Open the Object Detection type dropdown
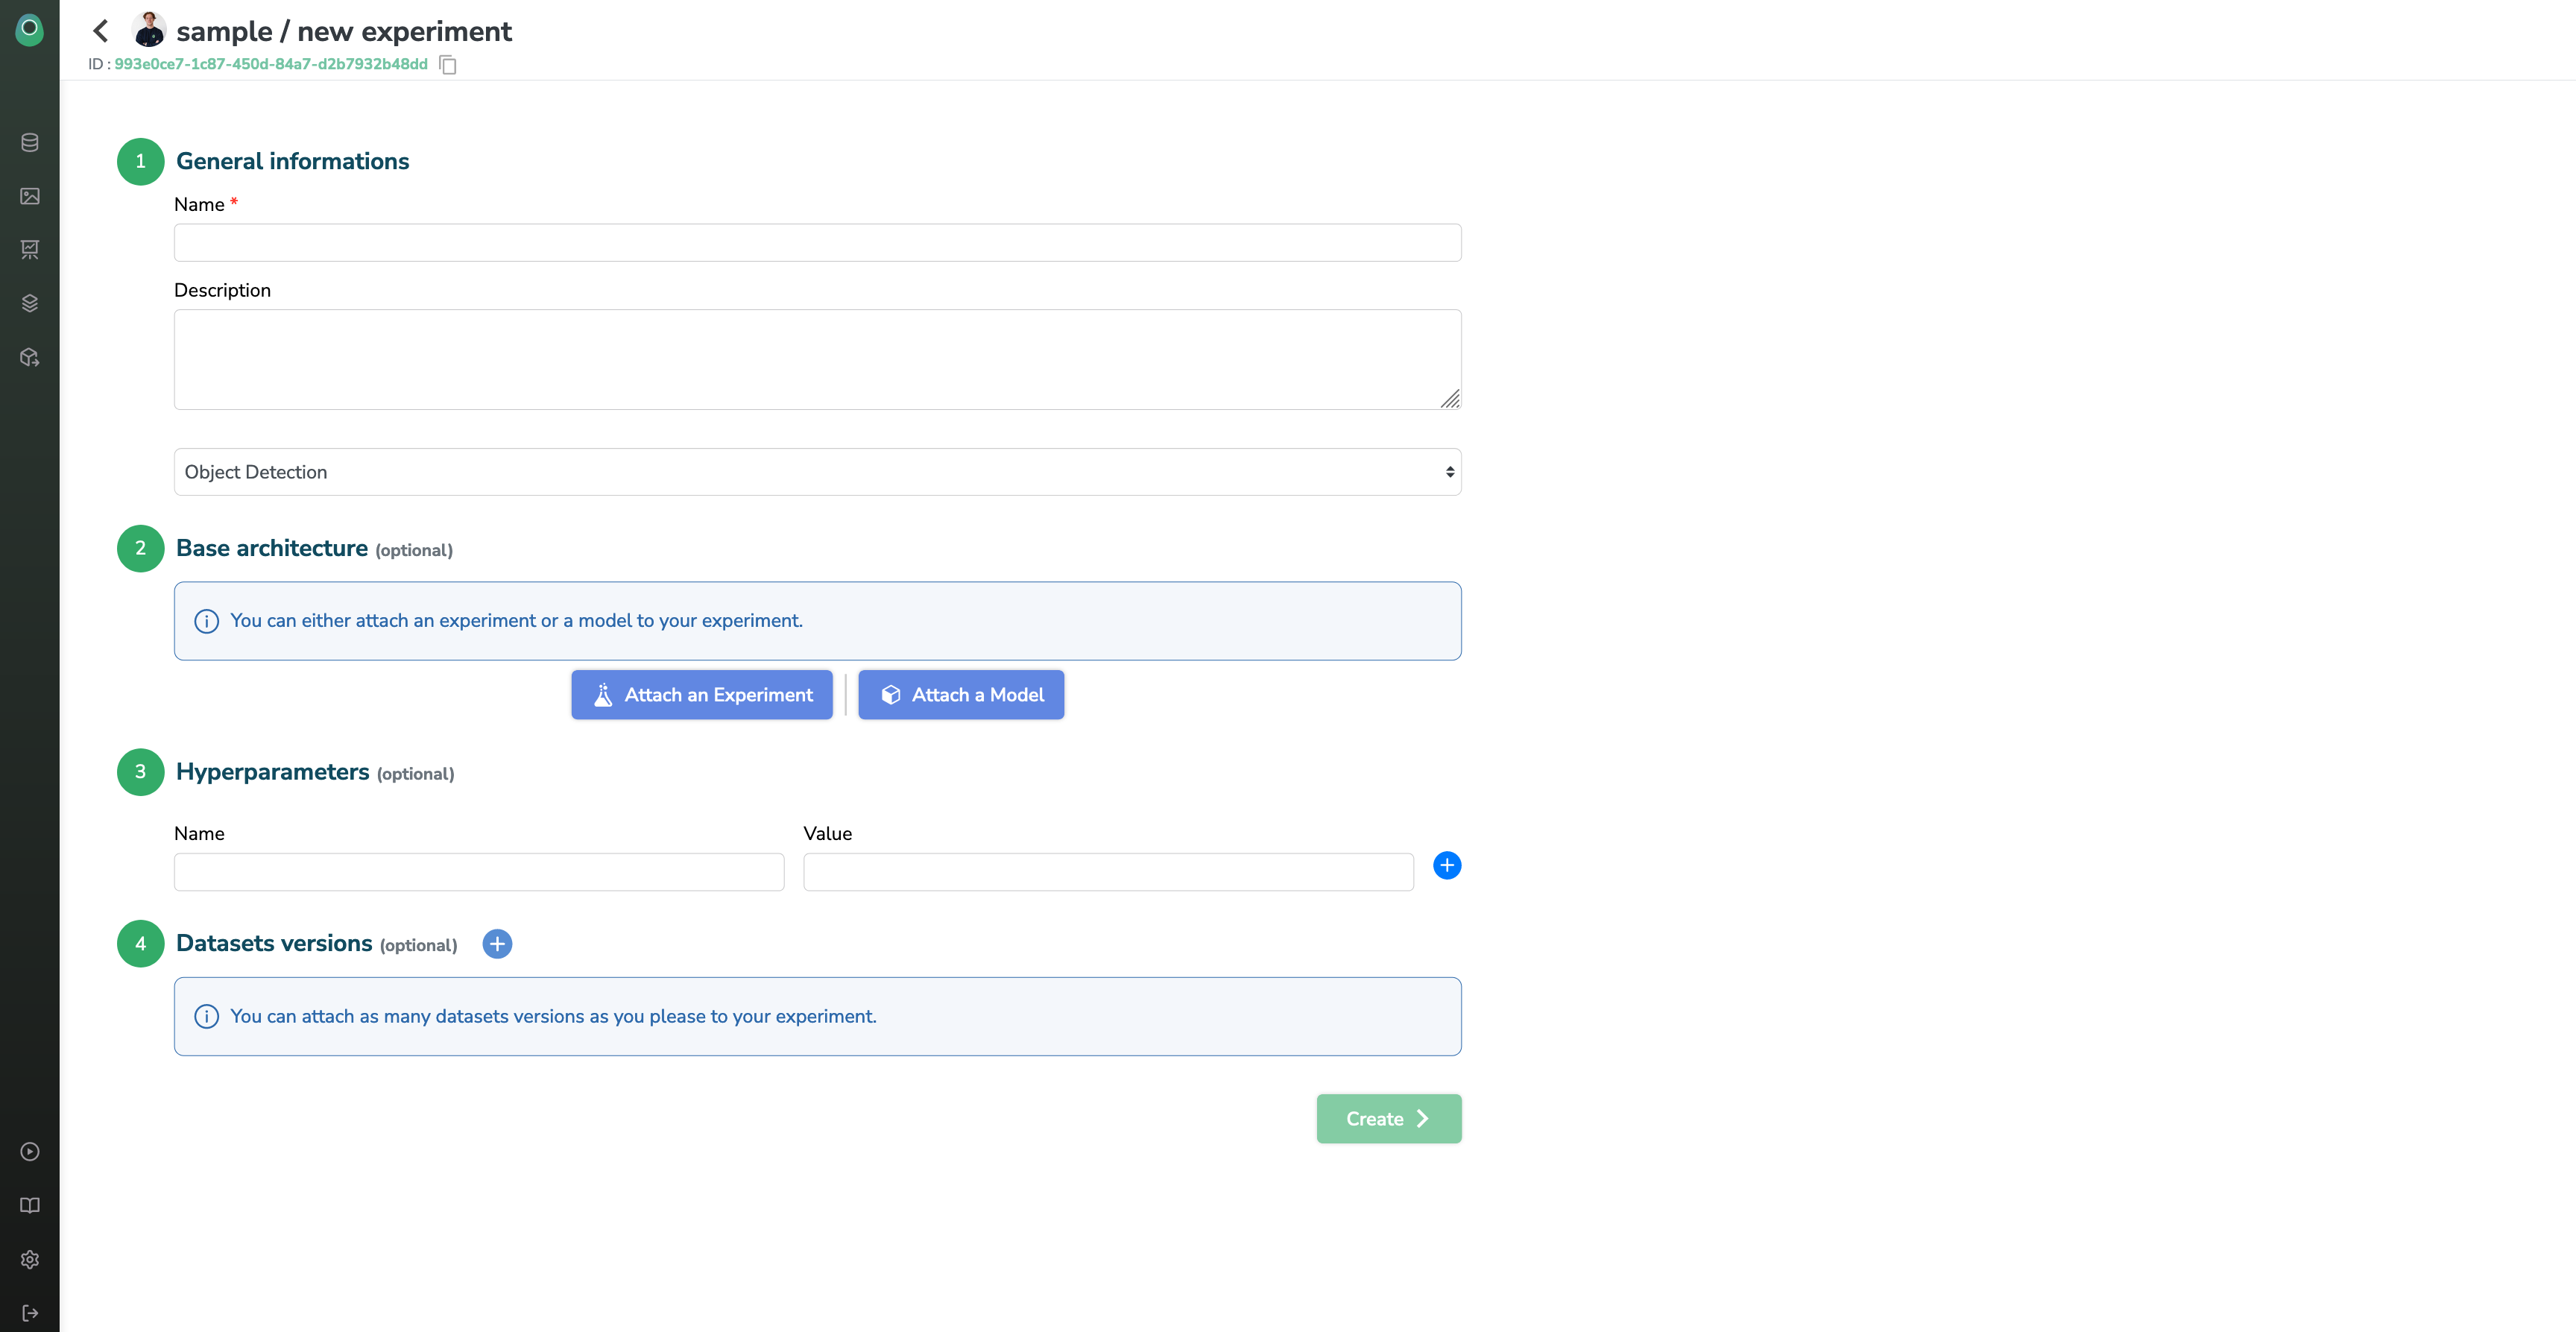Screen dimensions: 2576x1332 (817, 472)
